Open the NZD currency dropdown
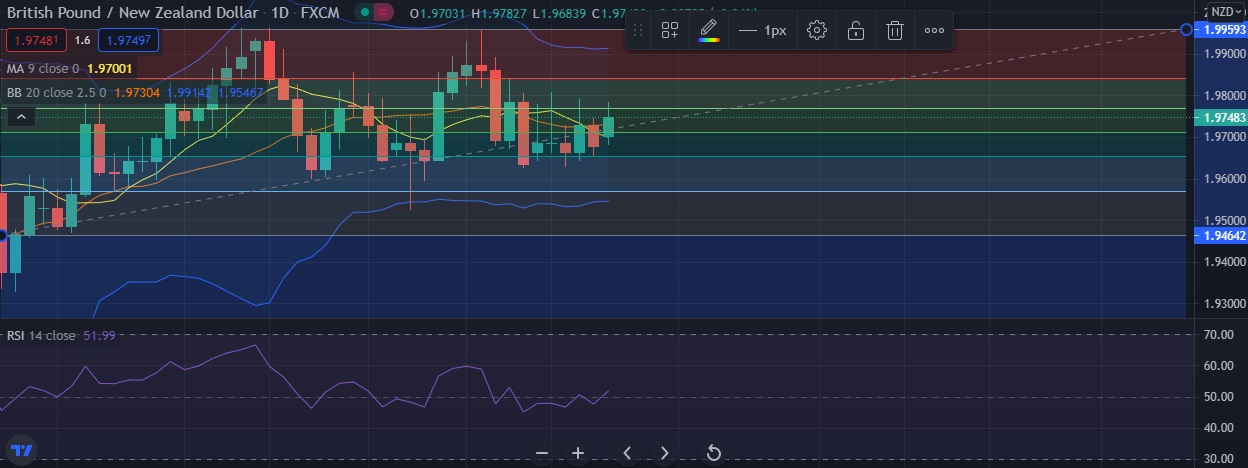 (x=1221, y=11)
